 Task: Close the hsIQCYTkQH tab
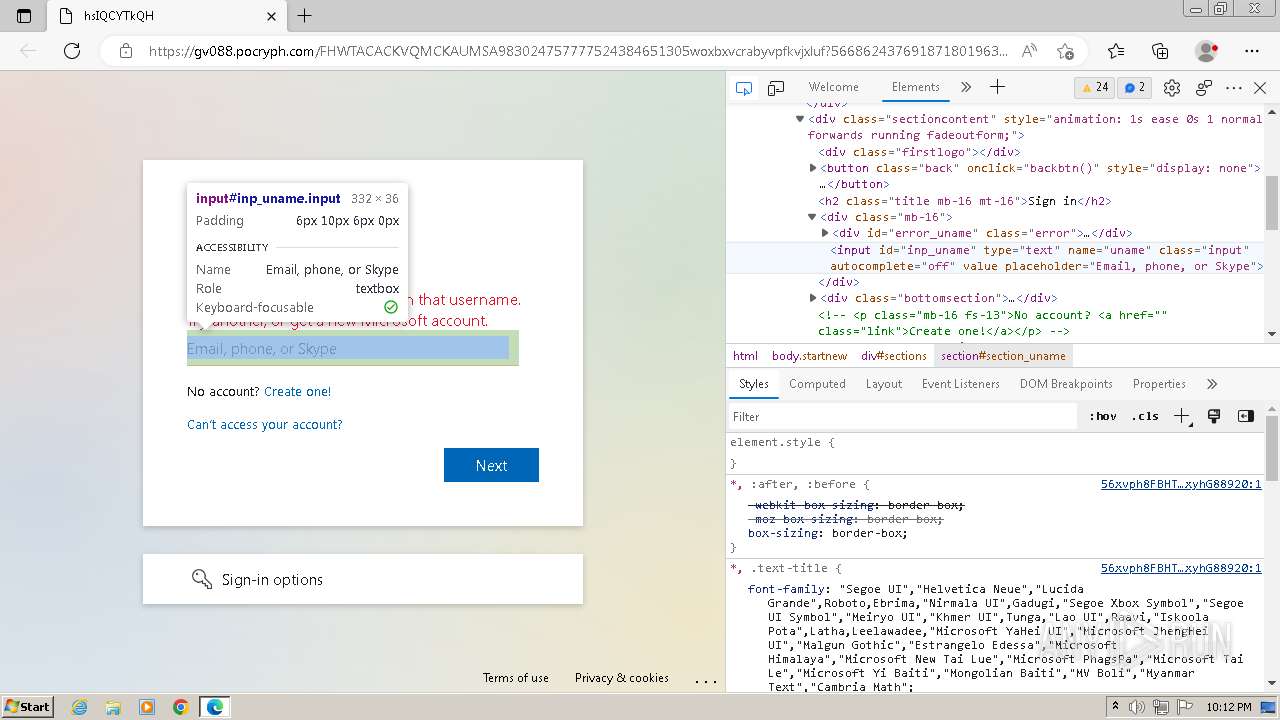[x=272, y=16]
